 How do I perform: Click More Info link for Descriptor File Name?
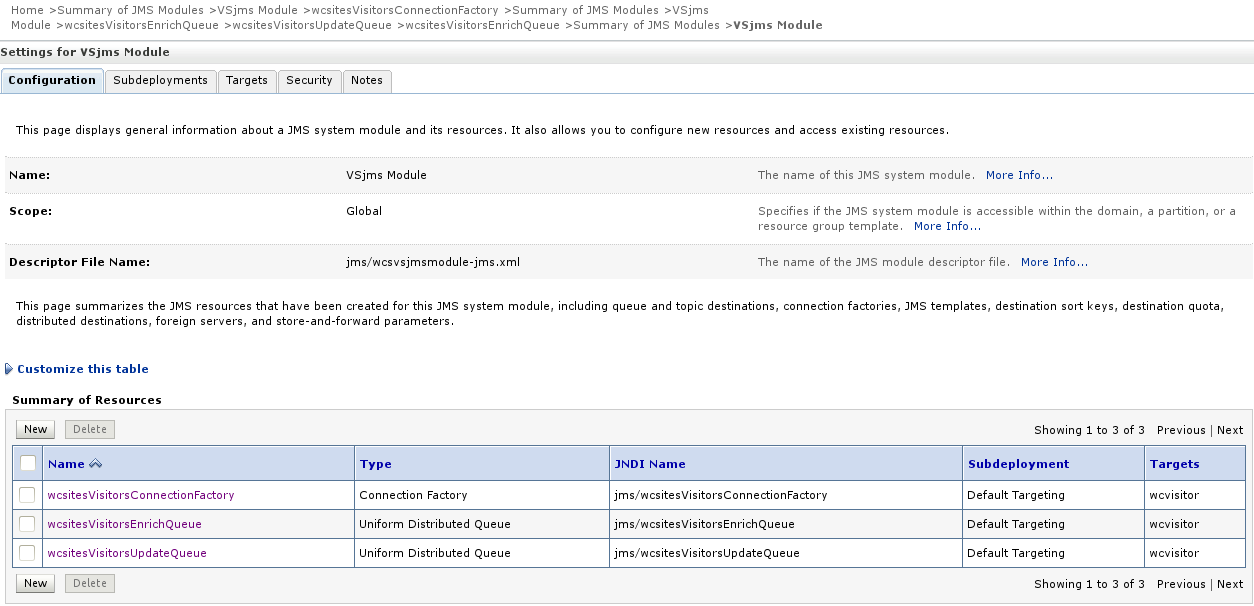(x=1054, y=262)
